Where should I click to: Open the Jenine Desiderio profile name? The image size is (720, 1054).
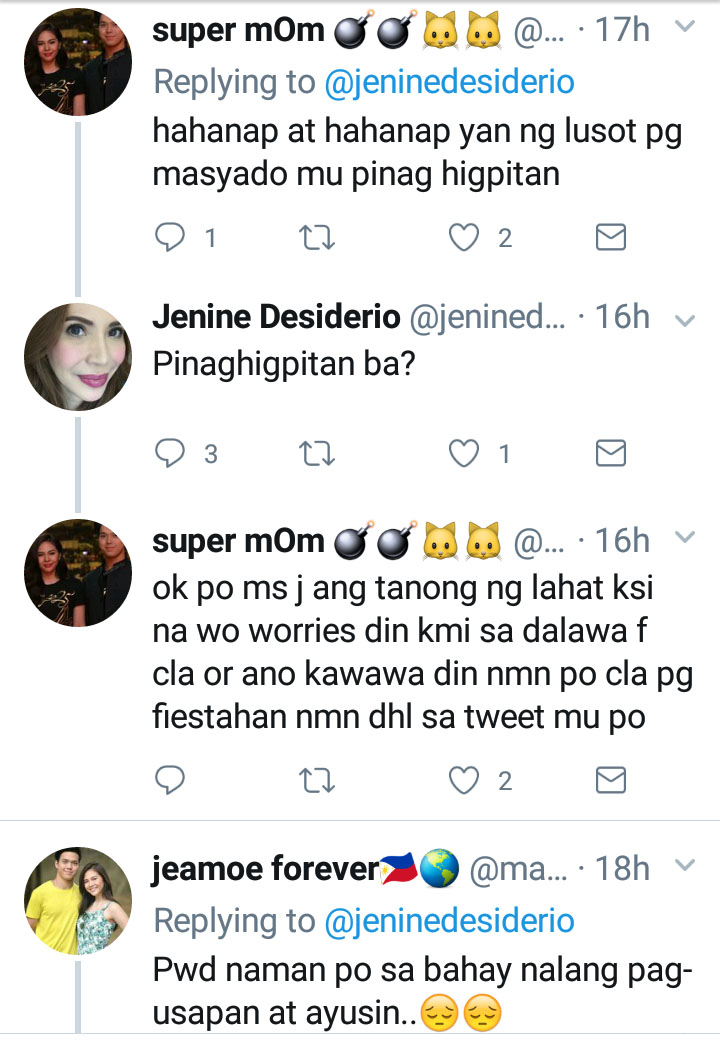273,318
